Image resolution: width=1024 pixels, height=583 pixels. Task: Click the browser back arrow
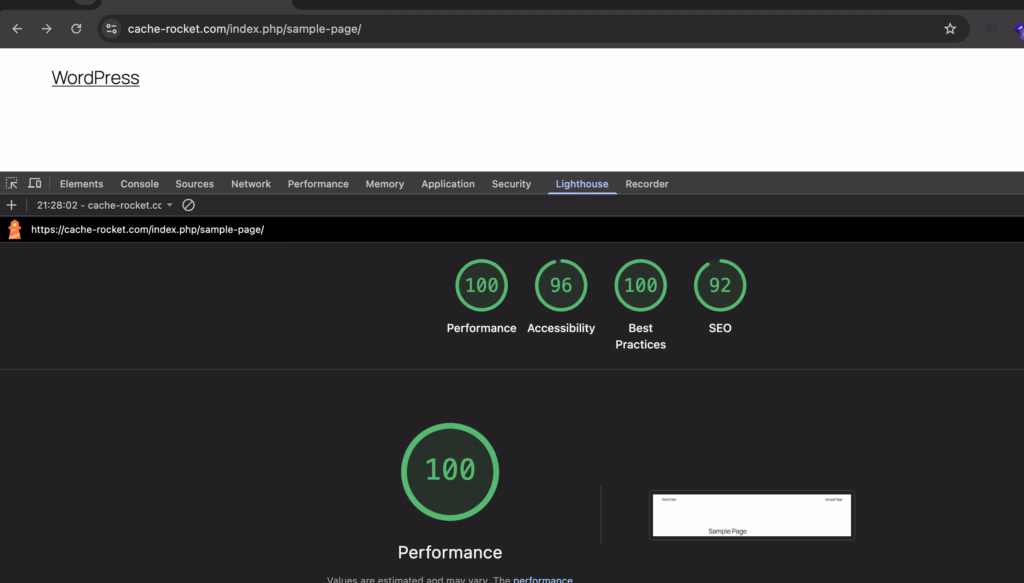18,29
